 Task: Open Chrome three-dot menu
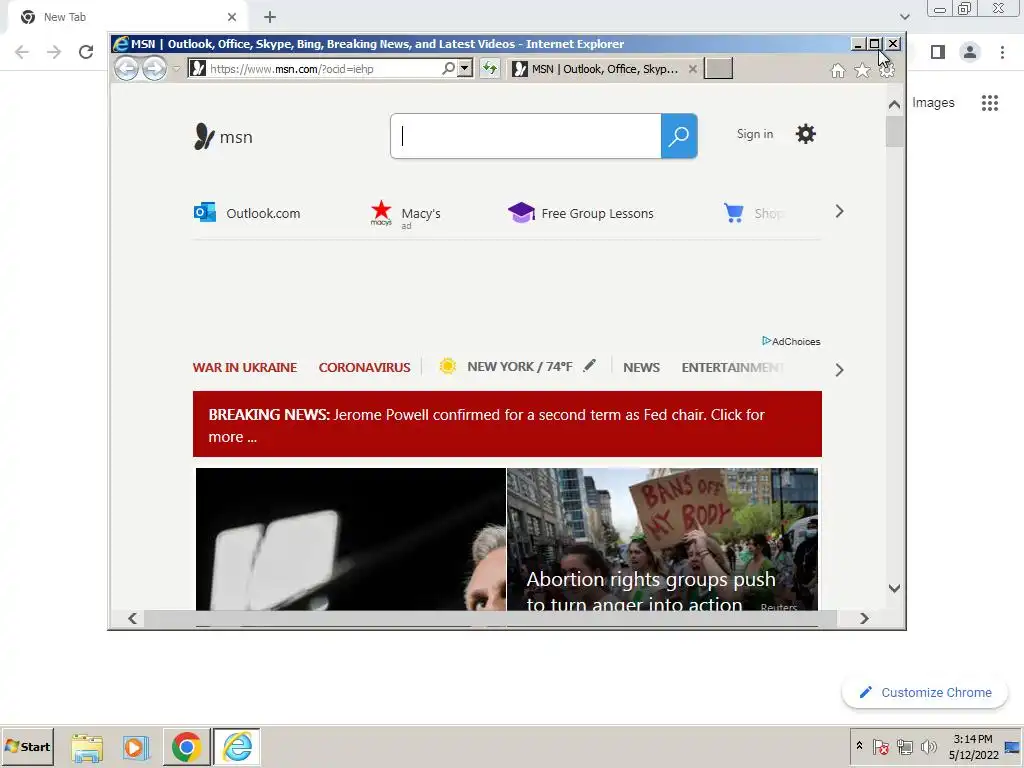1002,52
